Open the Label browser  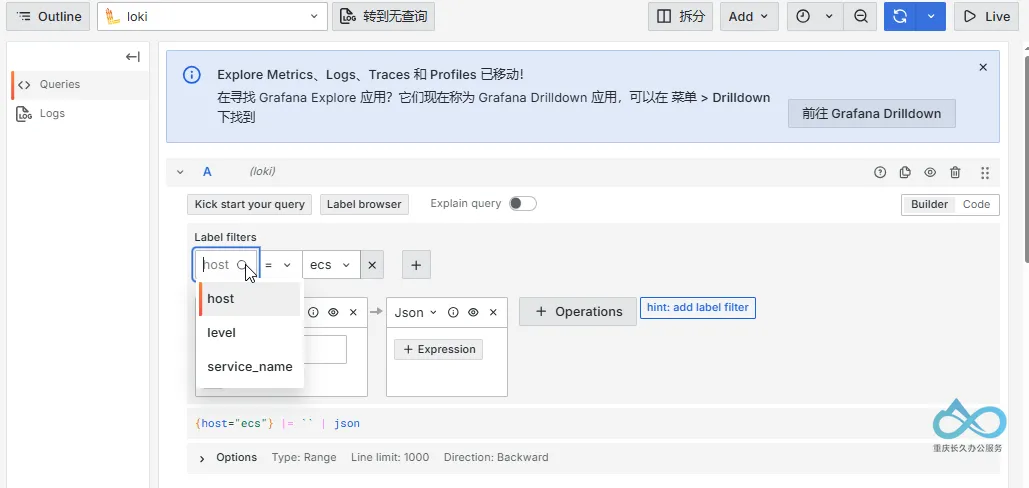(364, 204)
